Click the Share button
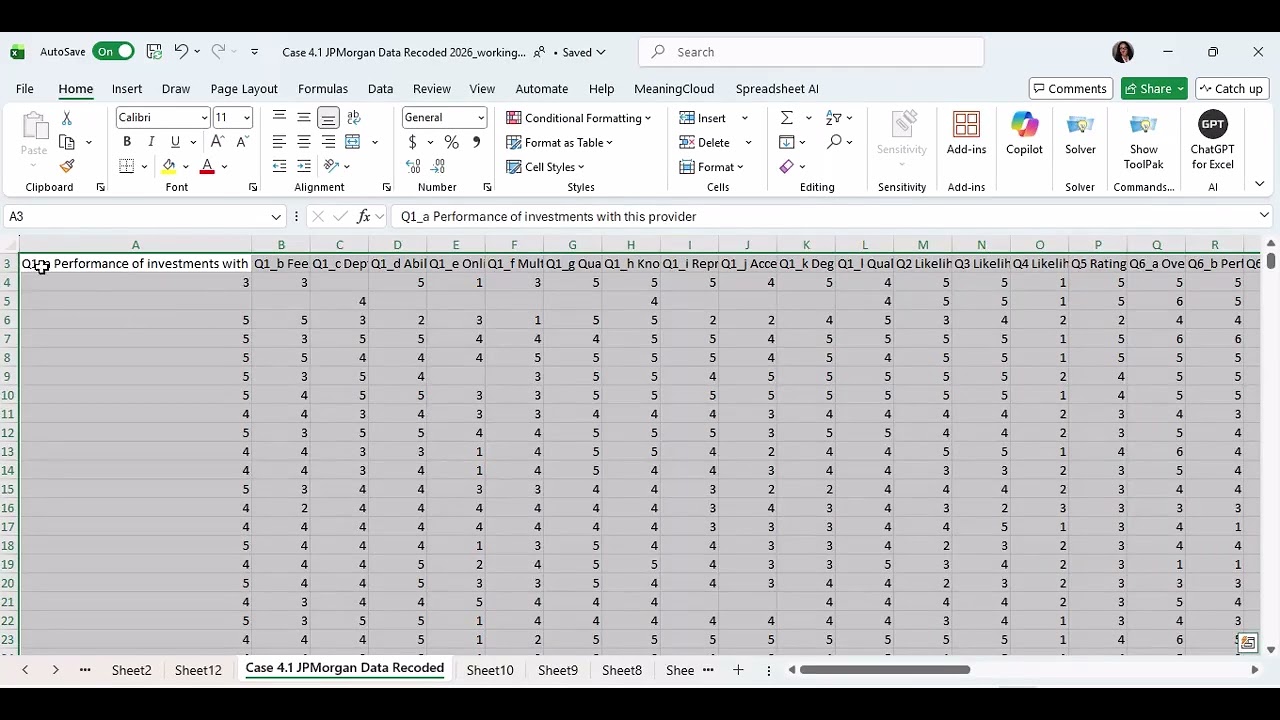 click(1154, 89)
